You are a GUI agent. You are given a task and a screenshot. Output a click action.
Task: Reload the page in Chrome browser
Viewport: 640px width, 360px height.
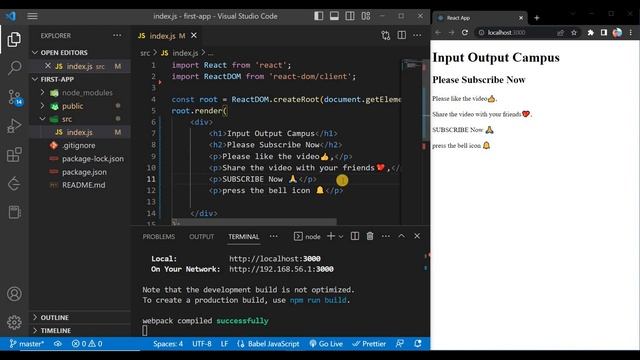click(465, 32)
